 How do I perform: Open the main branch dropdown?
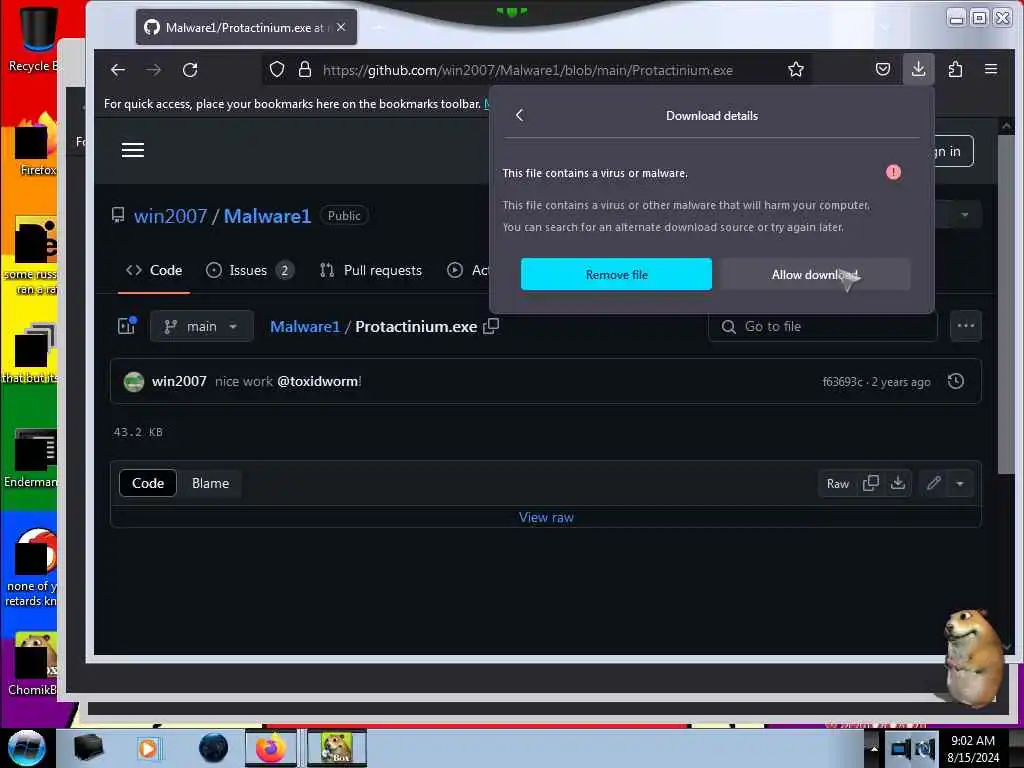[x=201, y=327]
